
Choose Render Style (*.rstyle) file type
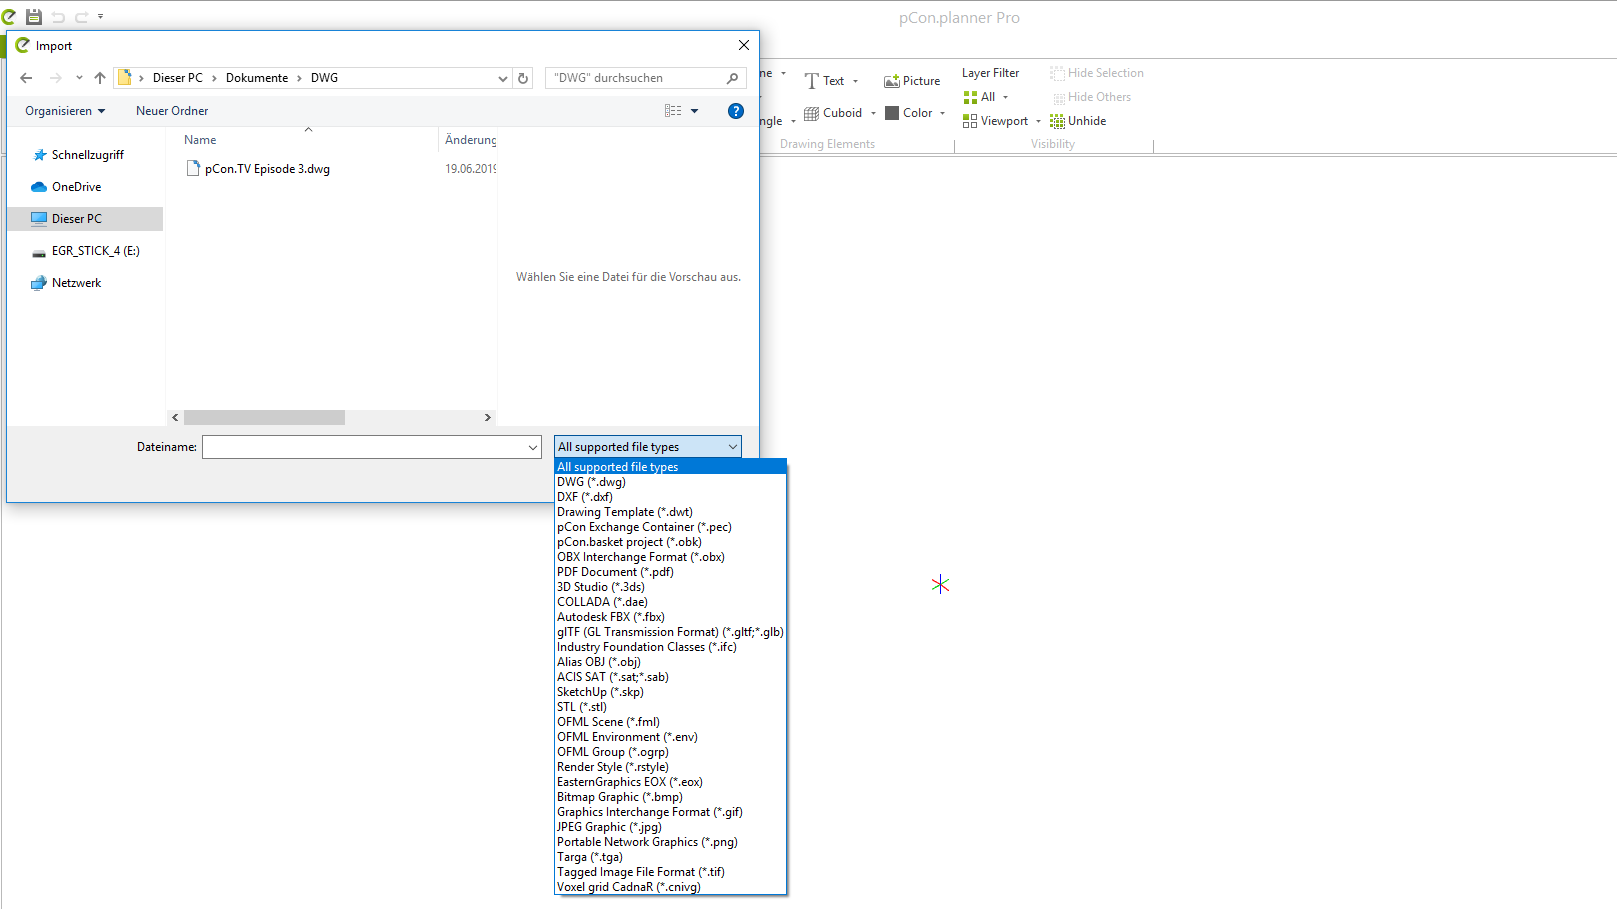(671, 767)
